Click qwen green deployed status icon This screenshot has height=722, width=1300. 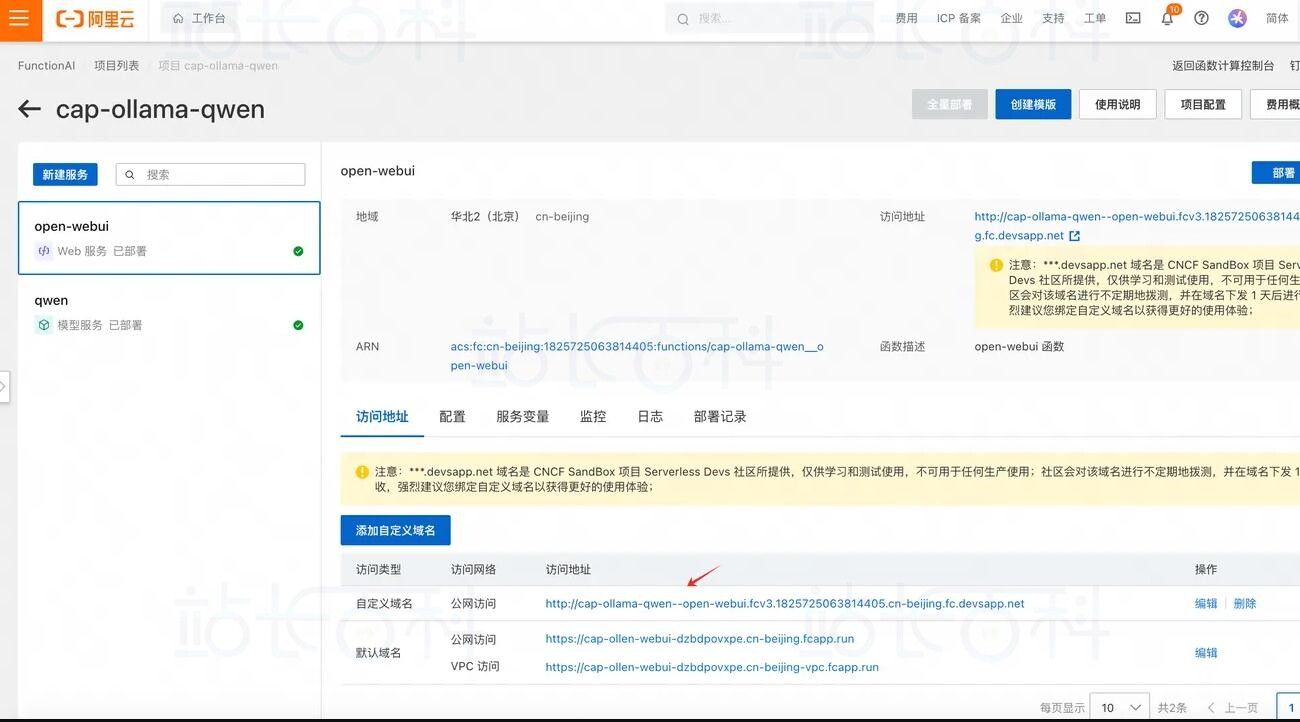click(x=298, y=325)
